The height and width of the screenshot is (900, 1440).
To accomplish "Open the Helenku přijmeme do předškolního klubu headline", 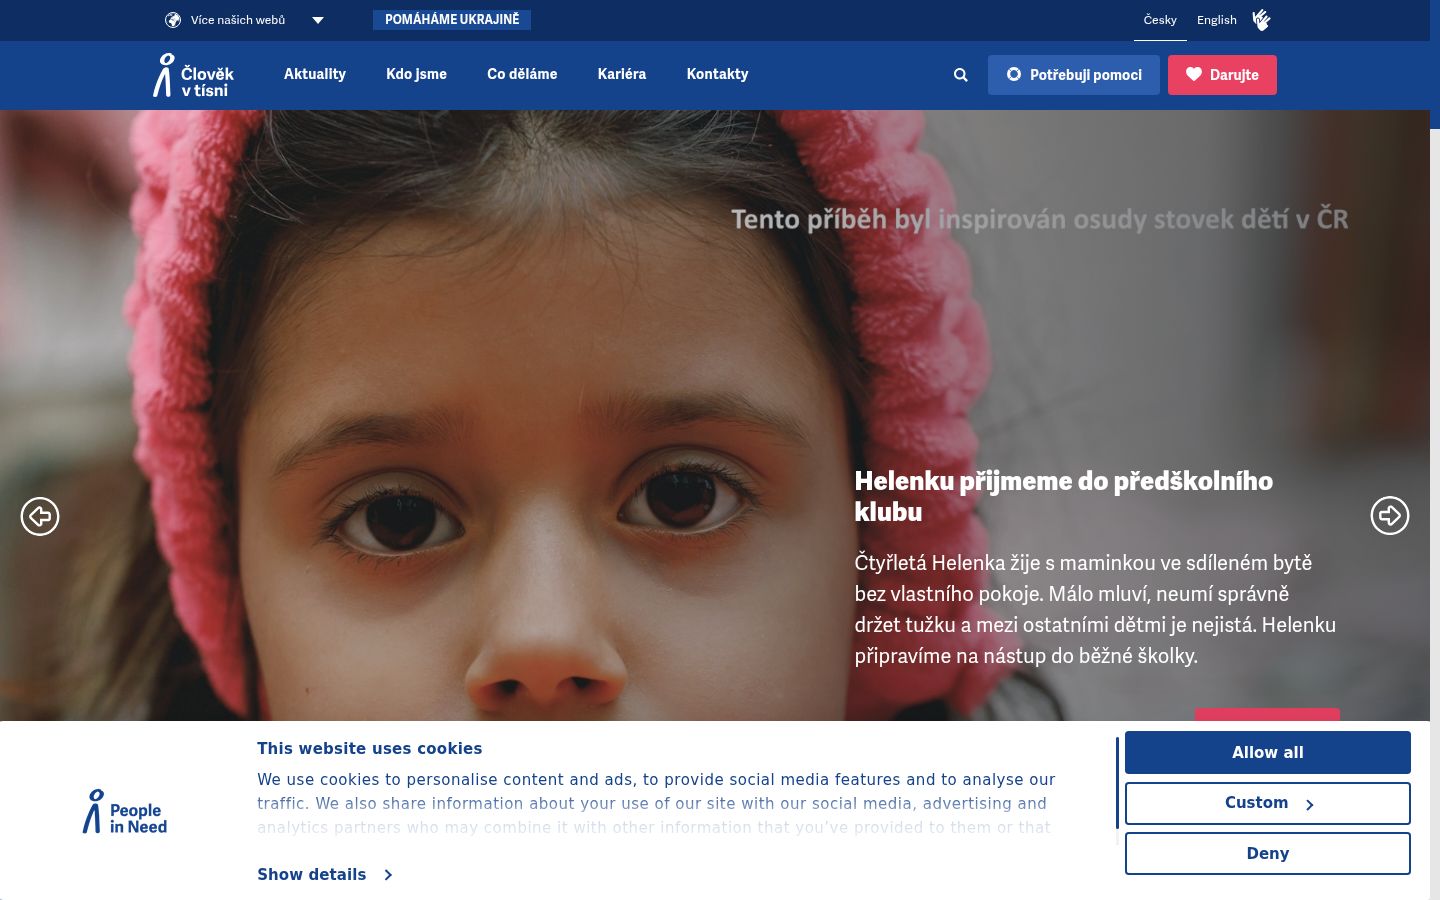I will [x=1063, y=496].
